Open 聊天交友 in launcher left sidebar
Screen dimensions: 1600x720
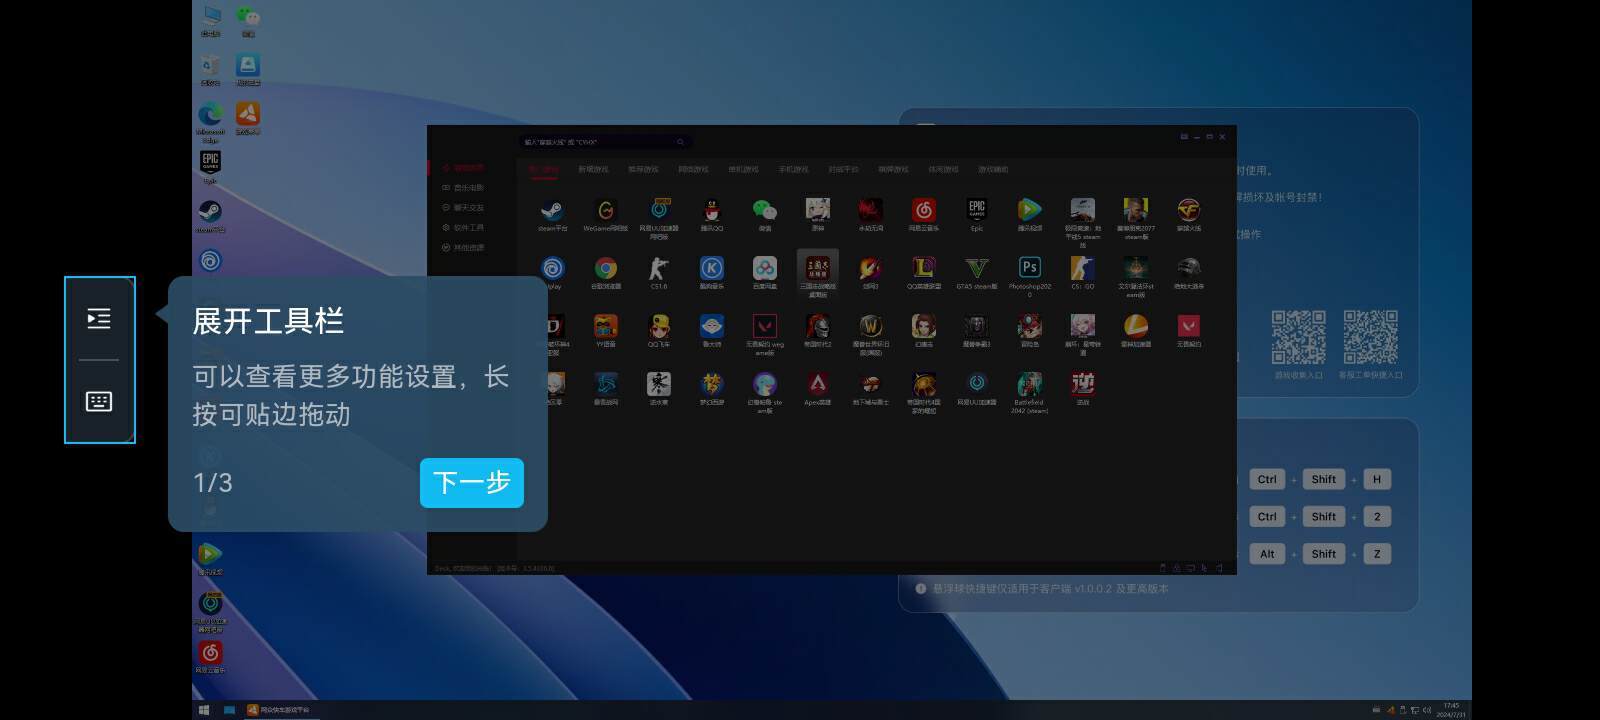(463, 208)
